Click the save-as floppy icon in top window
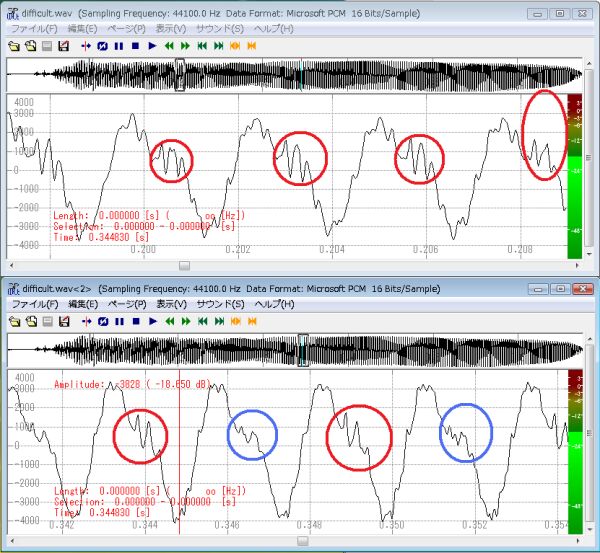This screenshot has height=553, width=600. (64, 46)
